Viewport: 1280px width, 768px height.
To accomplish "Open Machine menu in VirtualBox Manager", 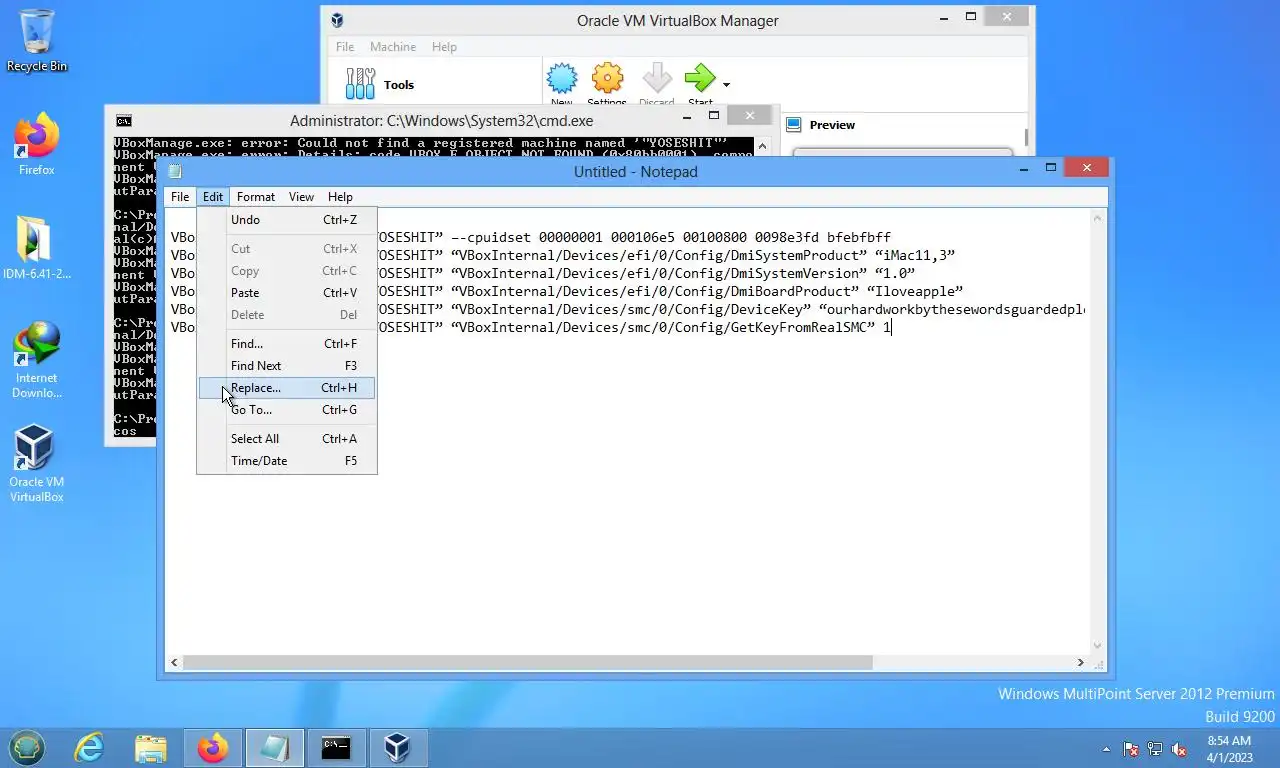I will coord(393,47).
